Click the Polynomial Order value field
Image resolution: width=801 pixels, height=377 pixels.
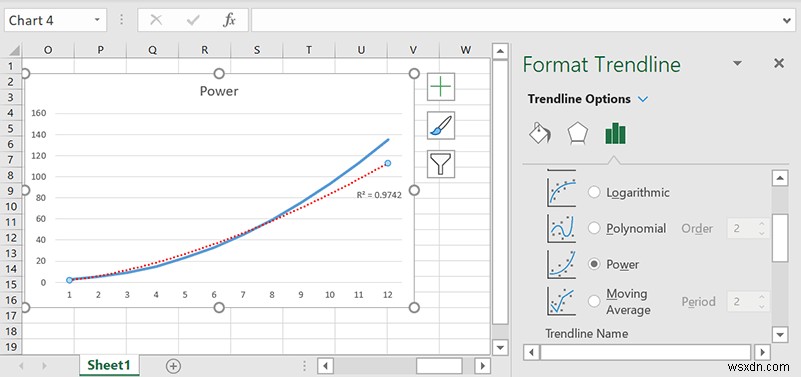742,228
